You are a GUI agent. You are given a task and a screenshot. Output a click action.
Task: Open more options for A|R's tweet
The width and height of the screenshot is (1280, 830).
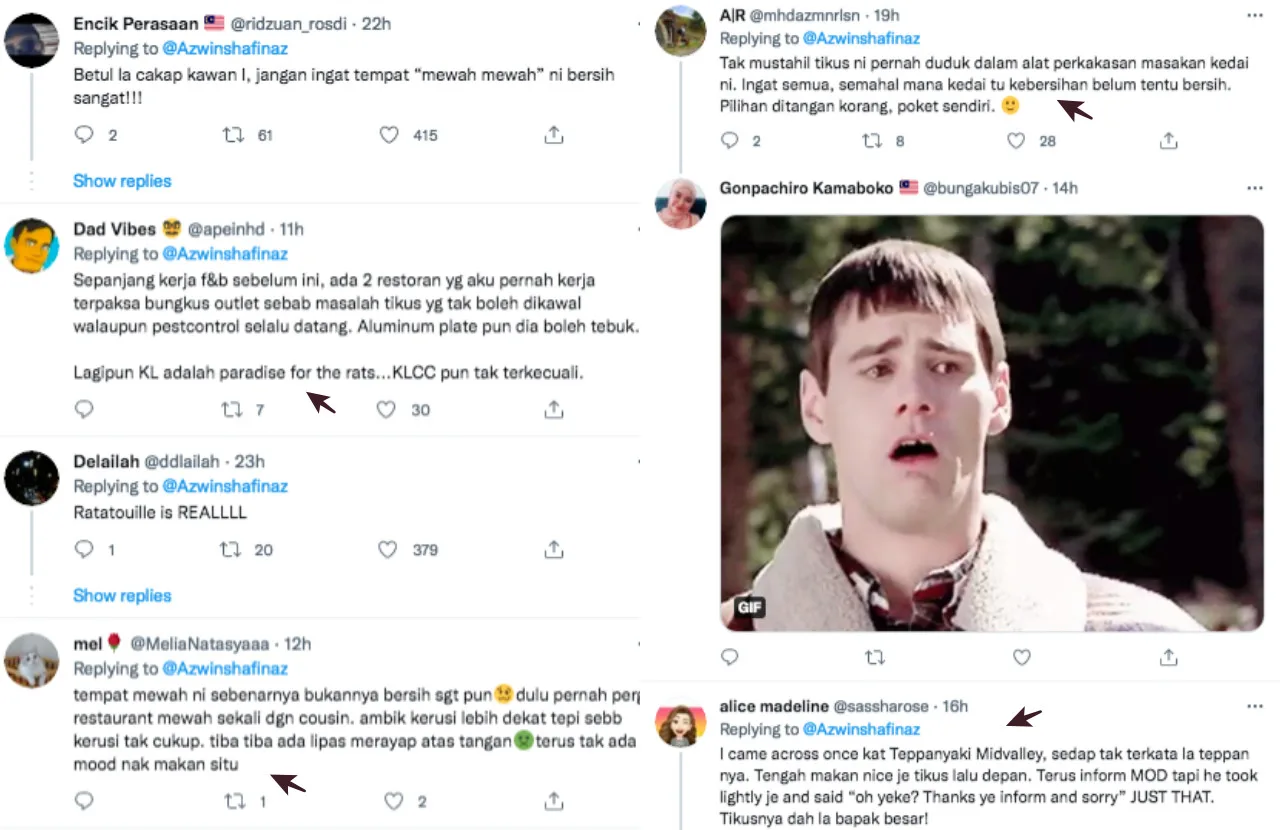point(1254,16)
